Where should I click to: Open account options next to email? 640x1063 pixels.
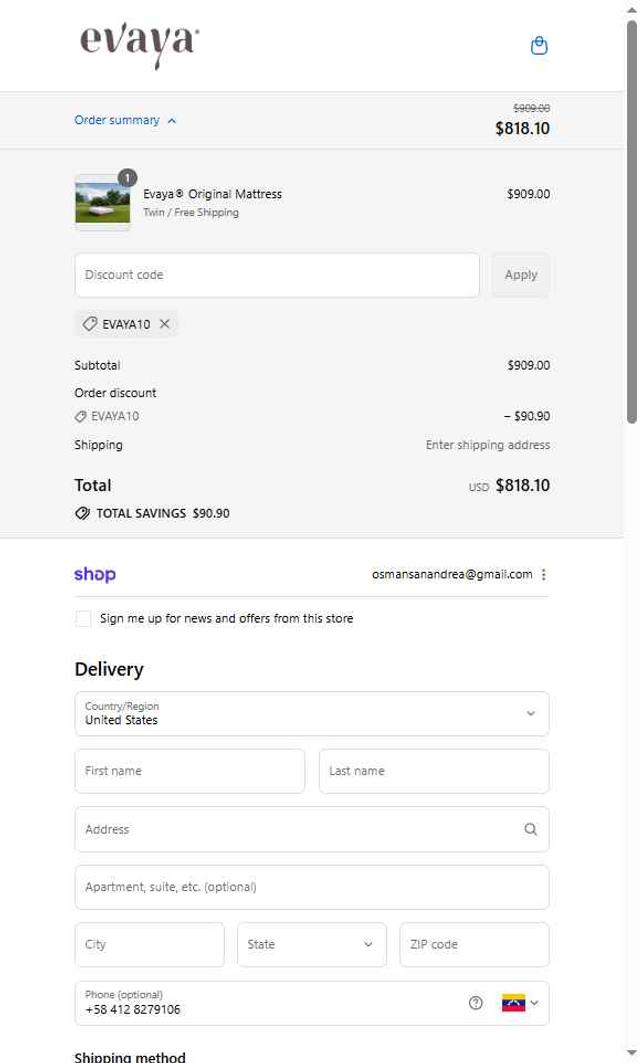tap(544, 575)
